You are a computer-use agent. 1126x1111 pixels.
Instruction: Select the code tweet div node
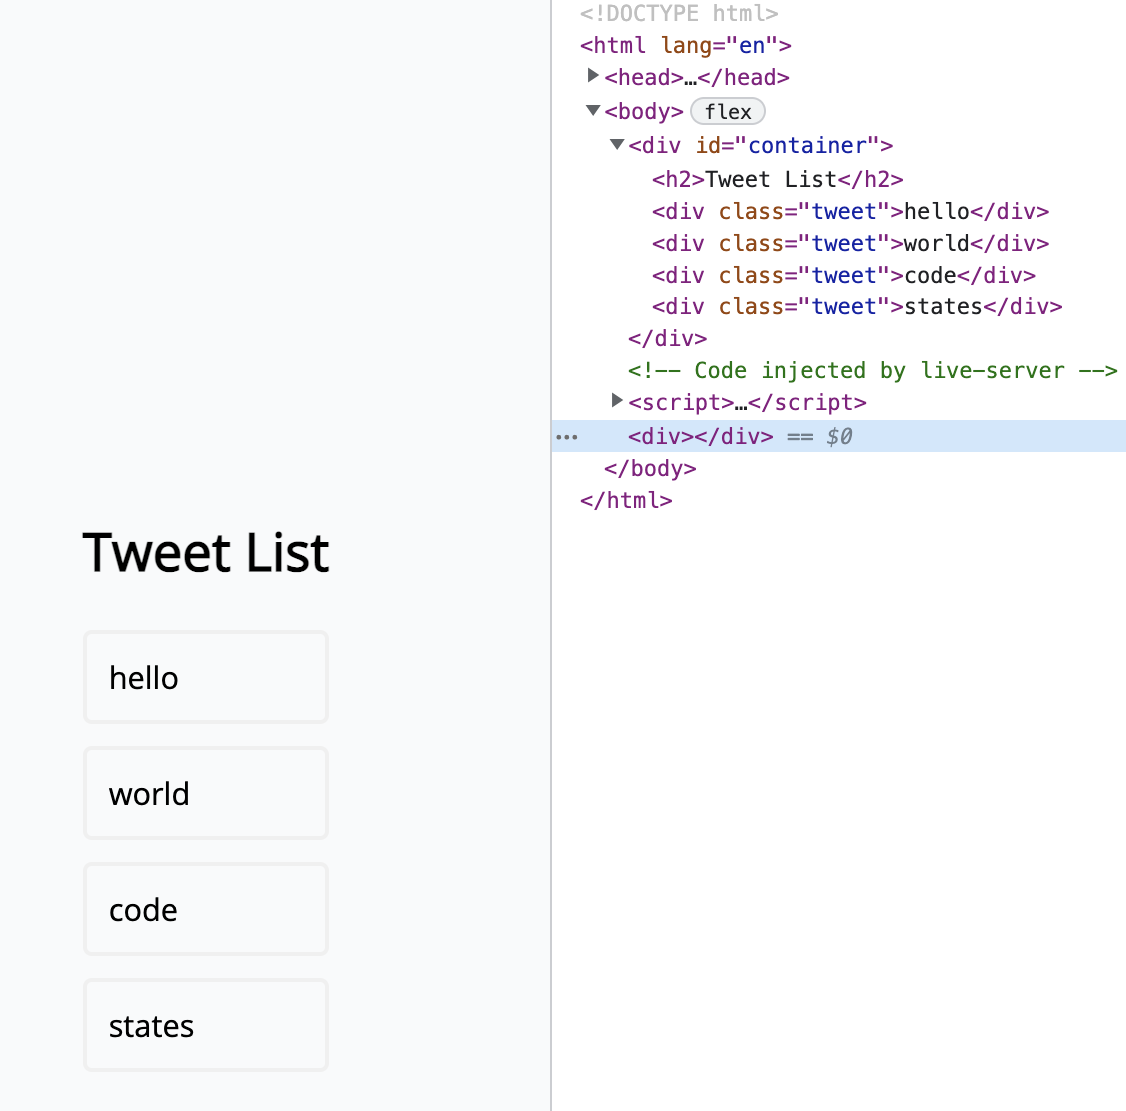(x=843, y=275)
